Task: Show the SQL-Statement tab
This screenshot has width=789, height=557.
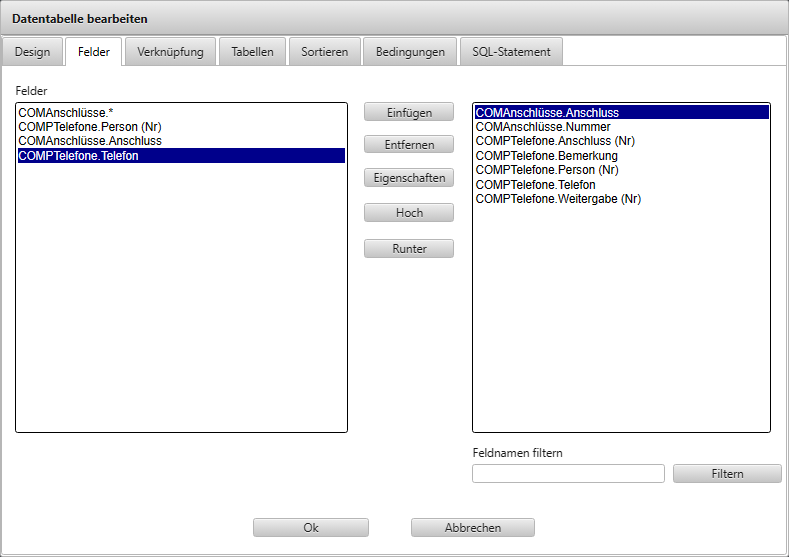Action: click(511, 52)
